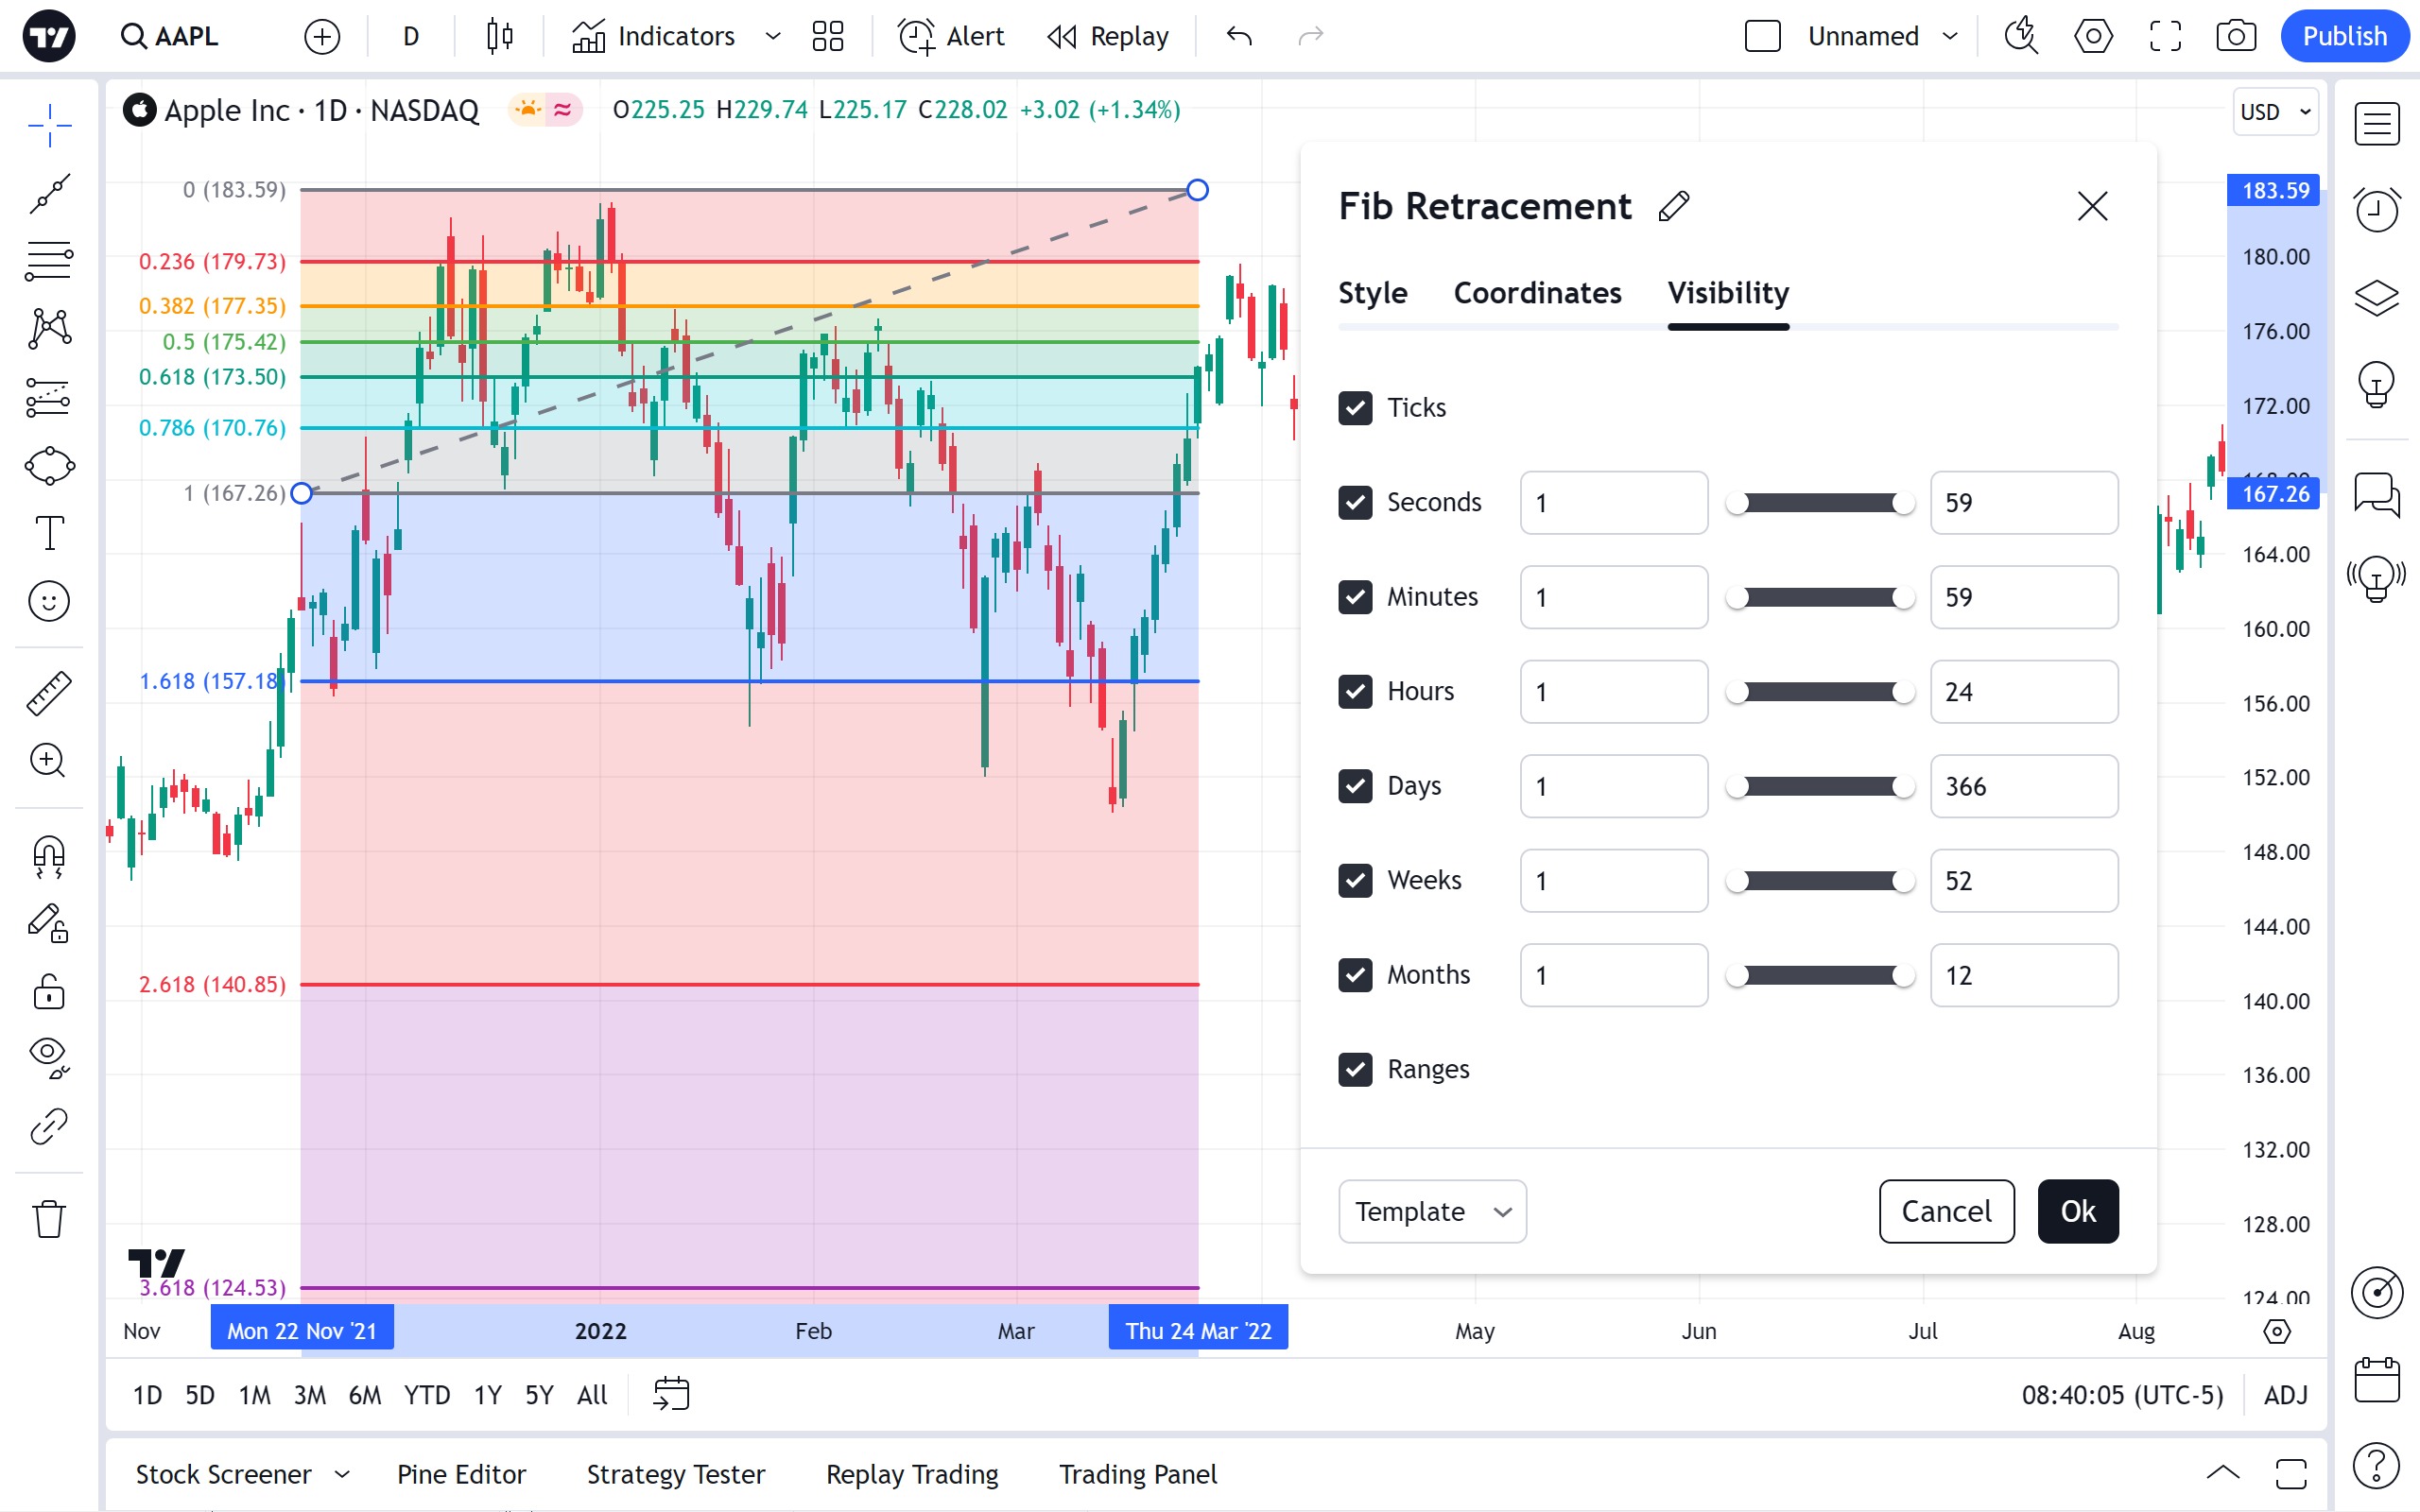Uncheck the Ticks checkbox

click(x=1355, y=408)
